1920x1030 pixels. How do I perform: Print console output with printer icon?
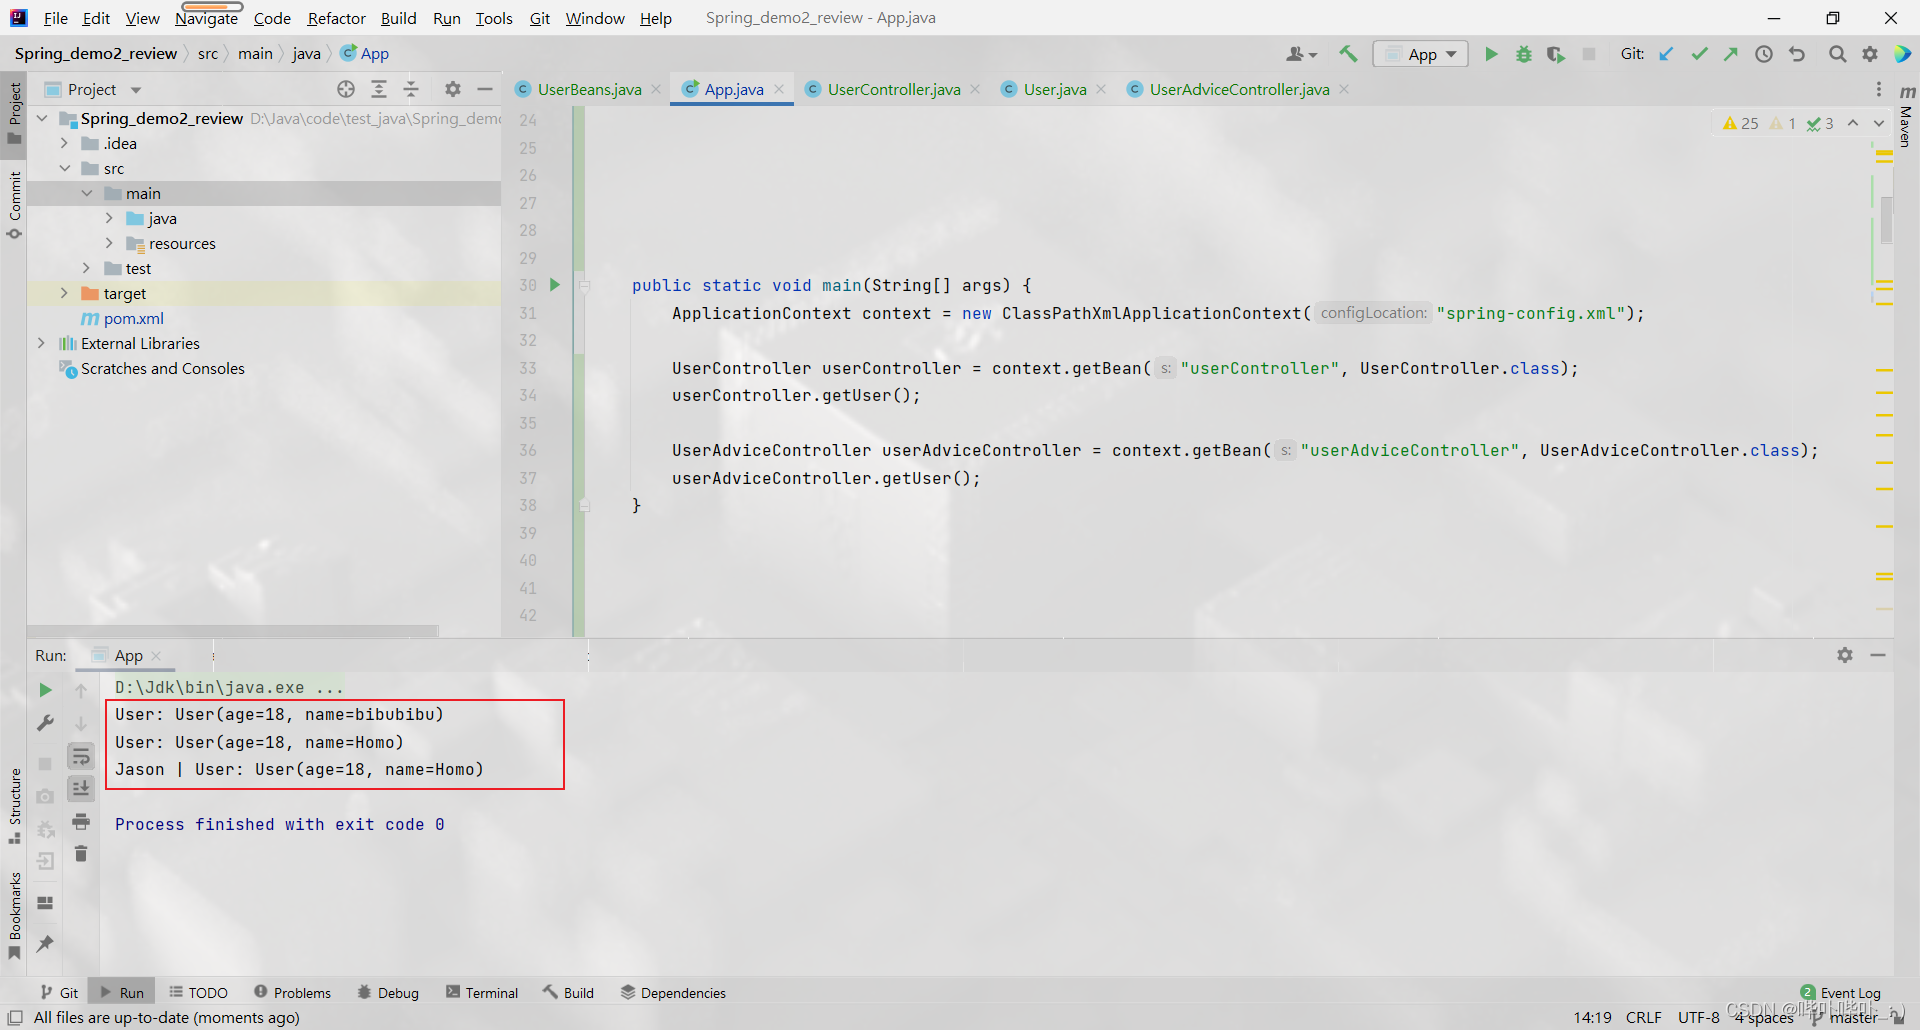point(81,822)
